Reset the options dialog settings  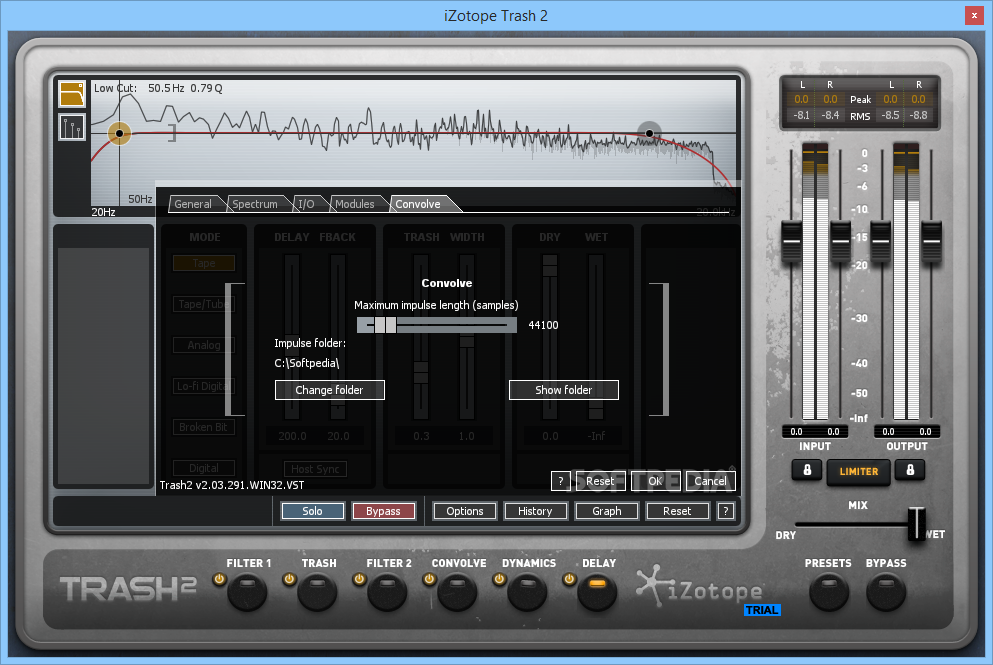[x=600, y=481]
